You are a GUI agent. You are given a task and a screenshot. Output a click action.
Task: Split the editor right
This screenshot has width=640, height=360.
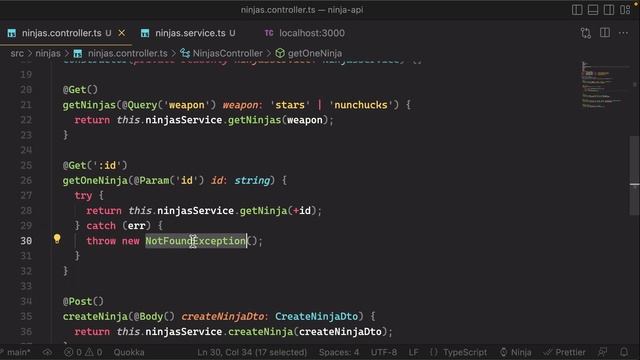pos(605,33)
